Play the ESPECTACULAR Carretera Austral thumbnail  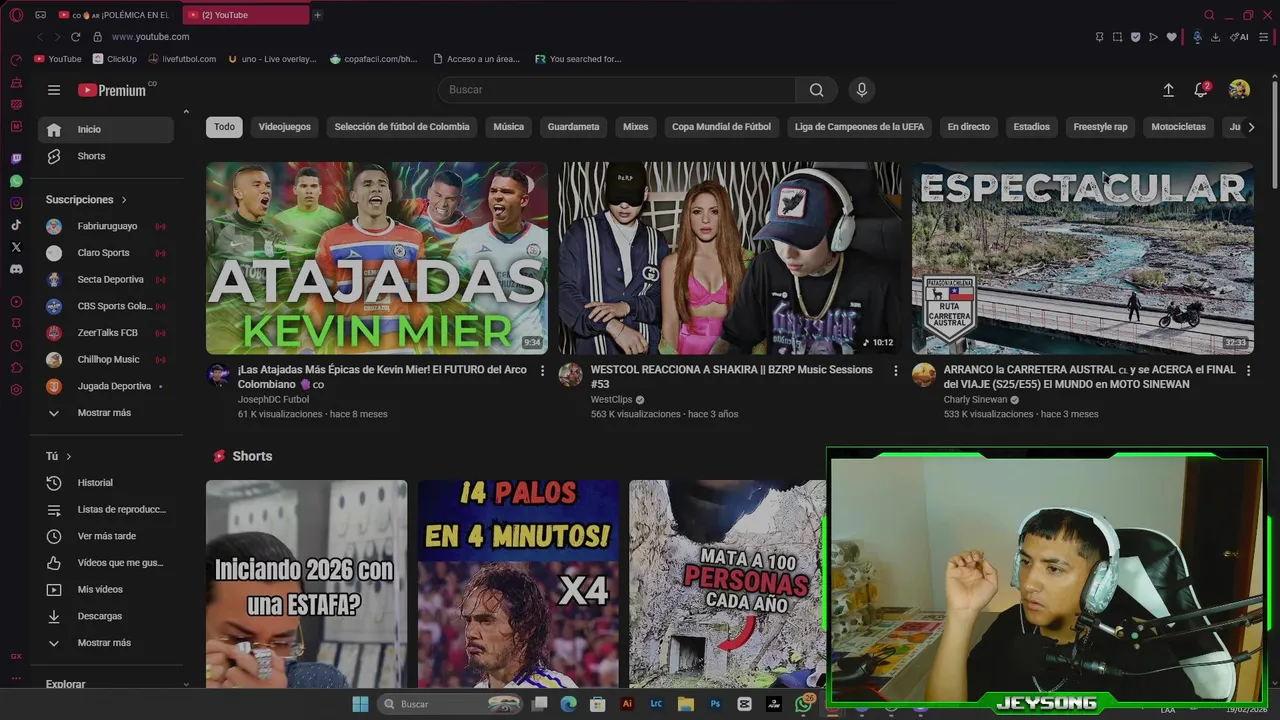[x=1083, y=258]
